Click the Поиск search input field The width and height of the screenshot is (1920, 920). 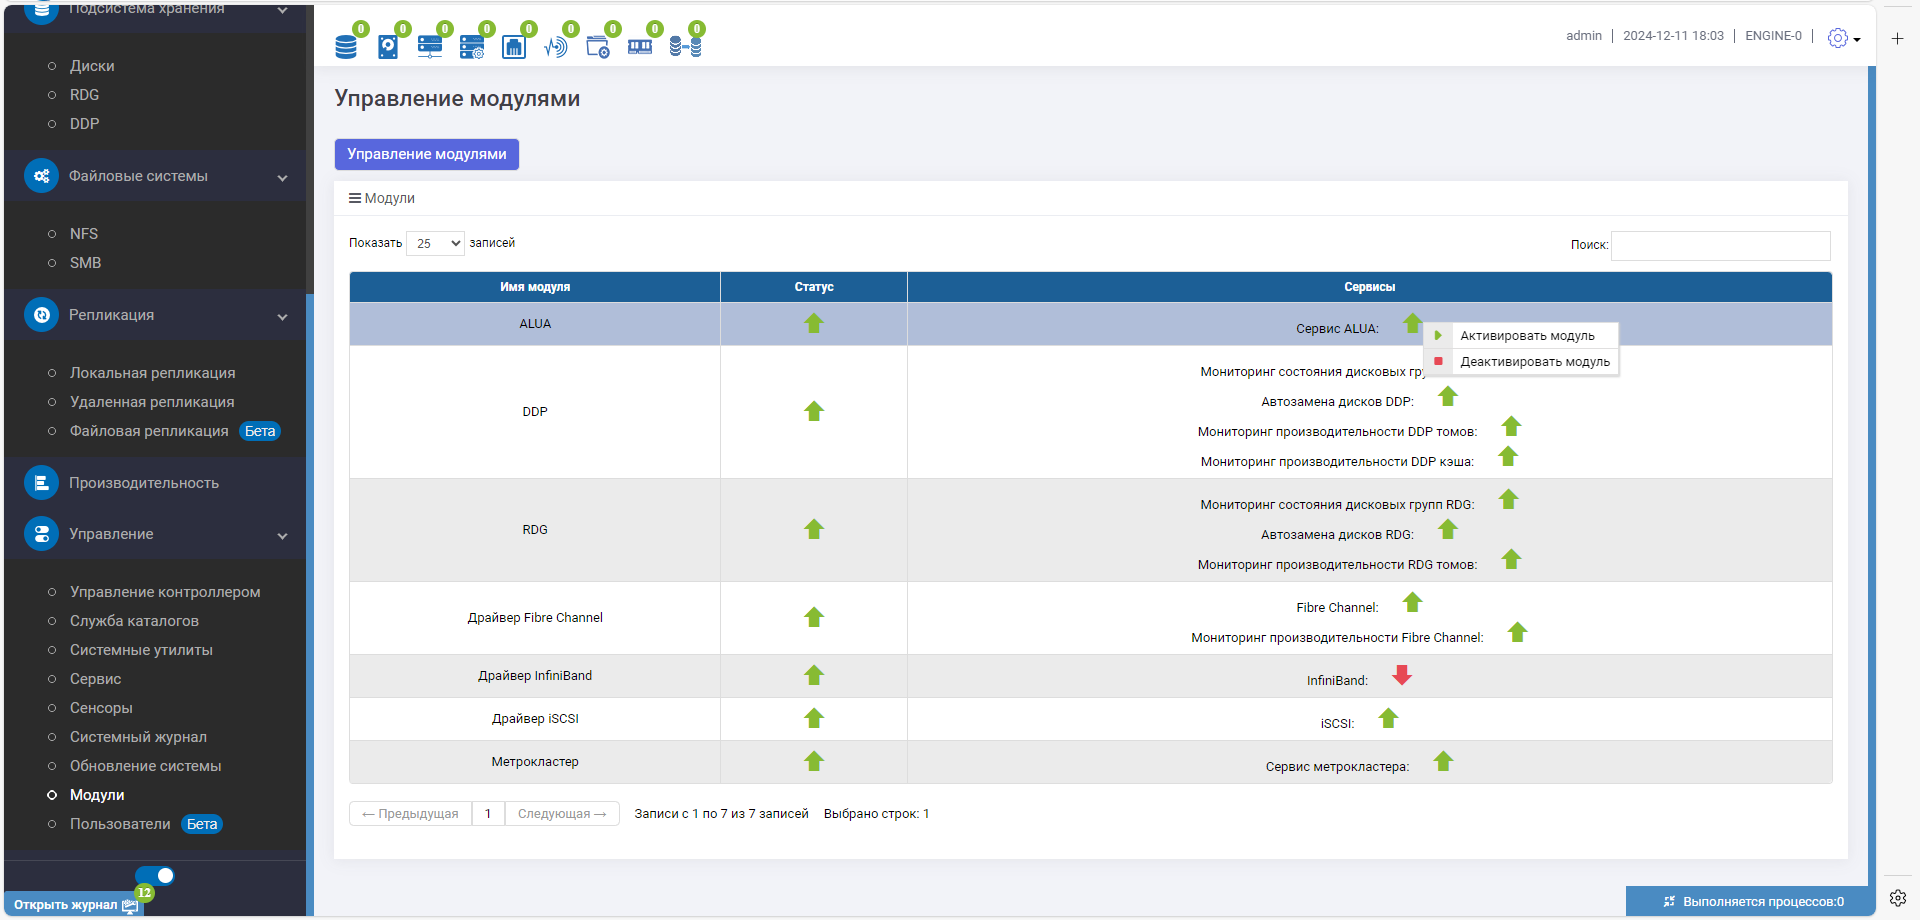click(x=1721, y=246)
